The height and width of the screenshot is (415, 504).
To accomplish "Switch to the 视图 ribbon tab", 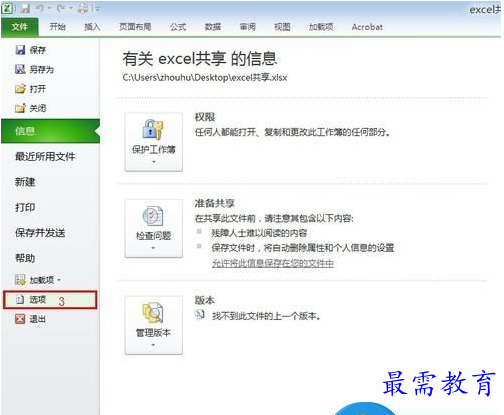I will (x=282, y=27).
